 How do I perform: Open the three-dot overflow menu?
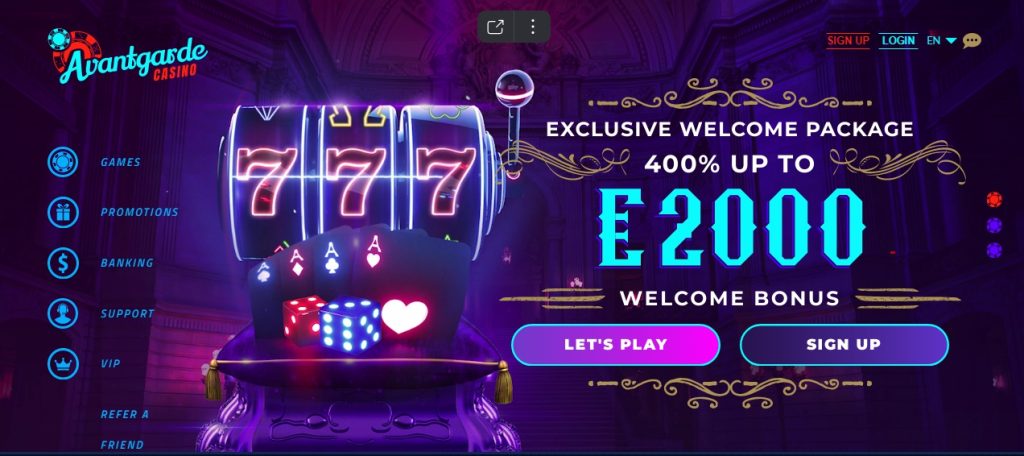point(533,27)
